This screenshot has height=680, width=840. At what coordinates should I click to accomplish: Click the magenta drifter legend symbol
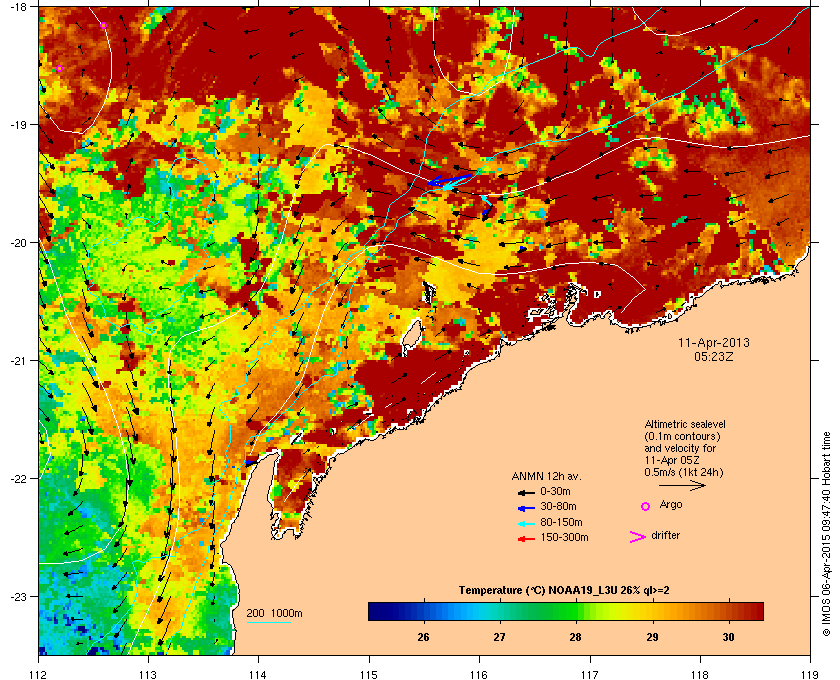tap(638, 537)
